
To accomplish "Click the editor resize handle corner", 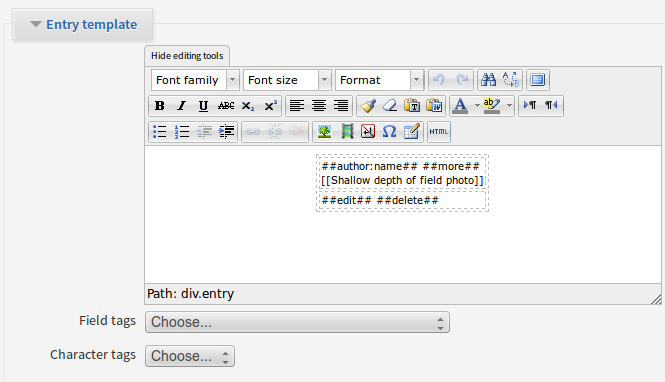I will [x=656, y=299].
